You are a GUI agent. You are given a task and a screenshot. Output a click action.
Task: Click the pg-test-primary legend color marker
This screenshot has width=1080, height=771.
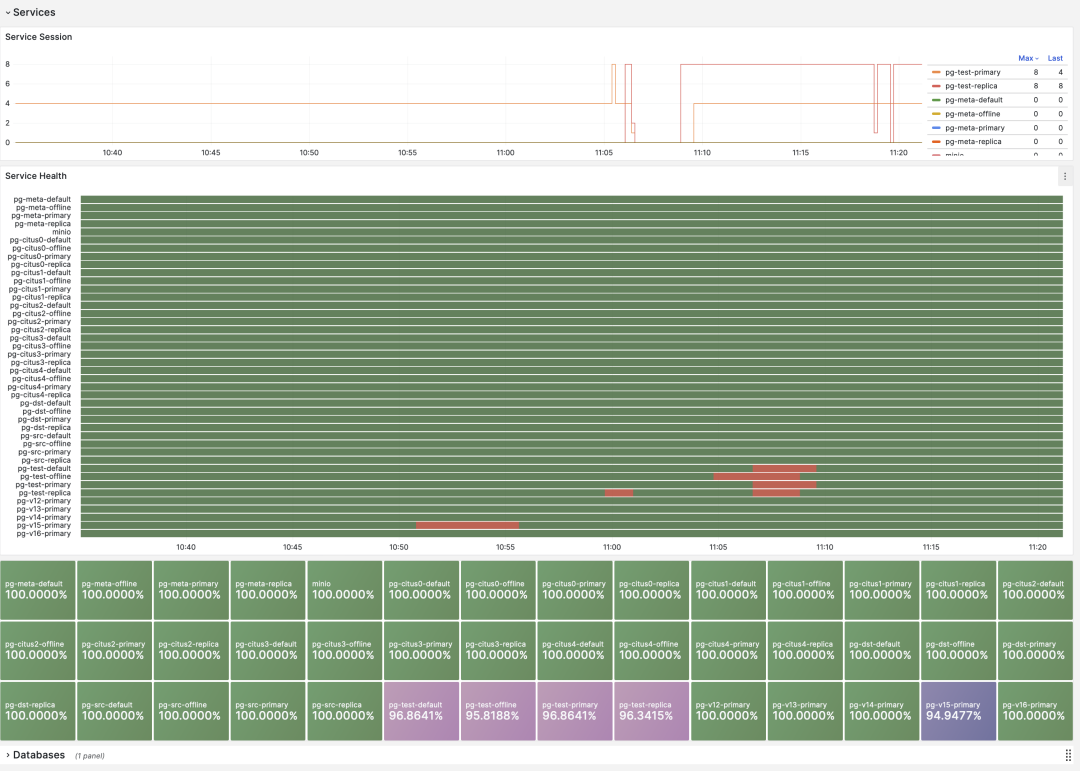pyautogui.click(x=936, y=72)
